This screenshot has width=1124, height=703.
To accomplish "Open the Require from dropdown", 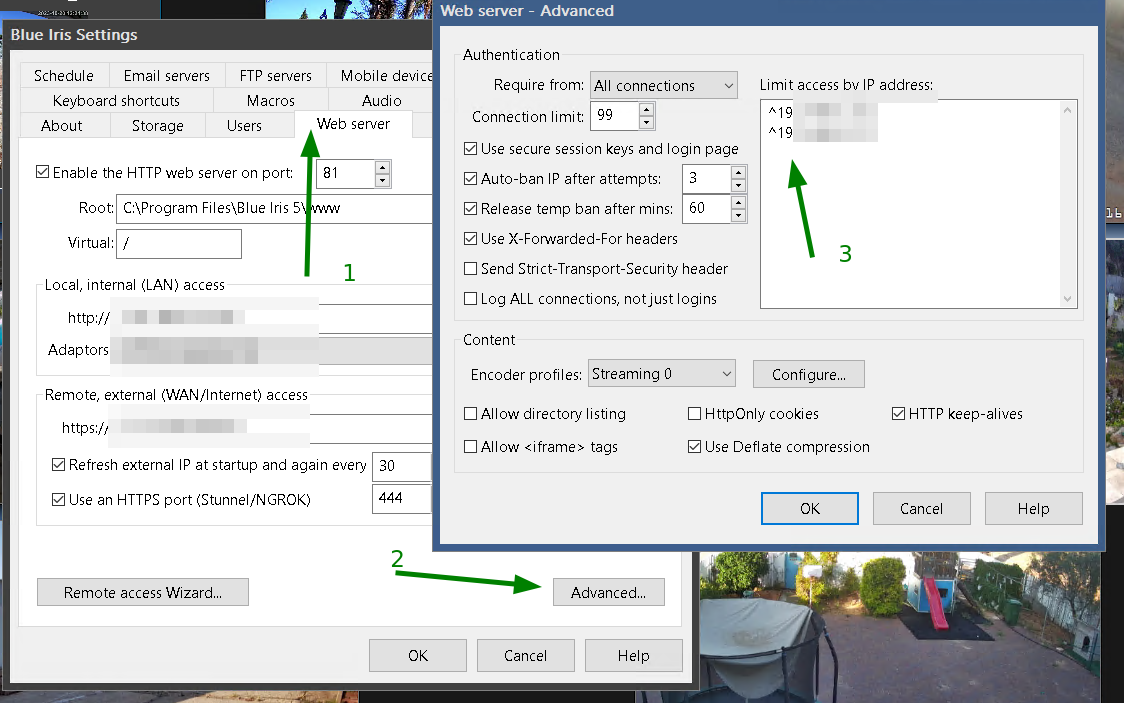I will (663, 86).
